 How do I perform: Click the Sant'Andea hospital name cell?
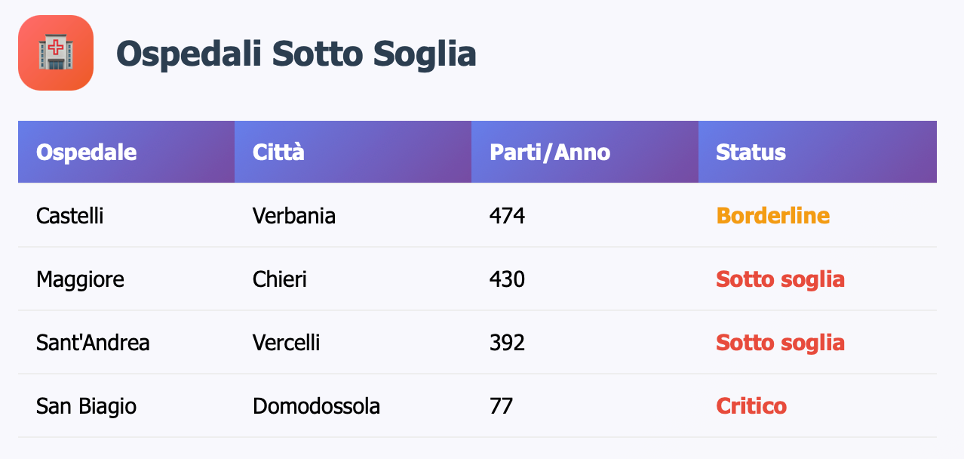(x=93, y=343)
